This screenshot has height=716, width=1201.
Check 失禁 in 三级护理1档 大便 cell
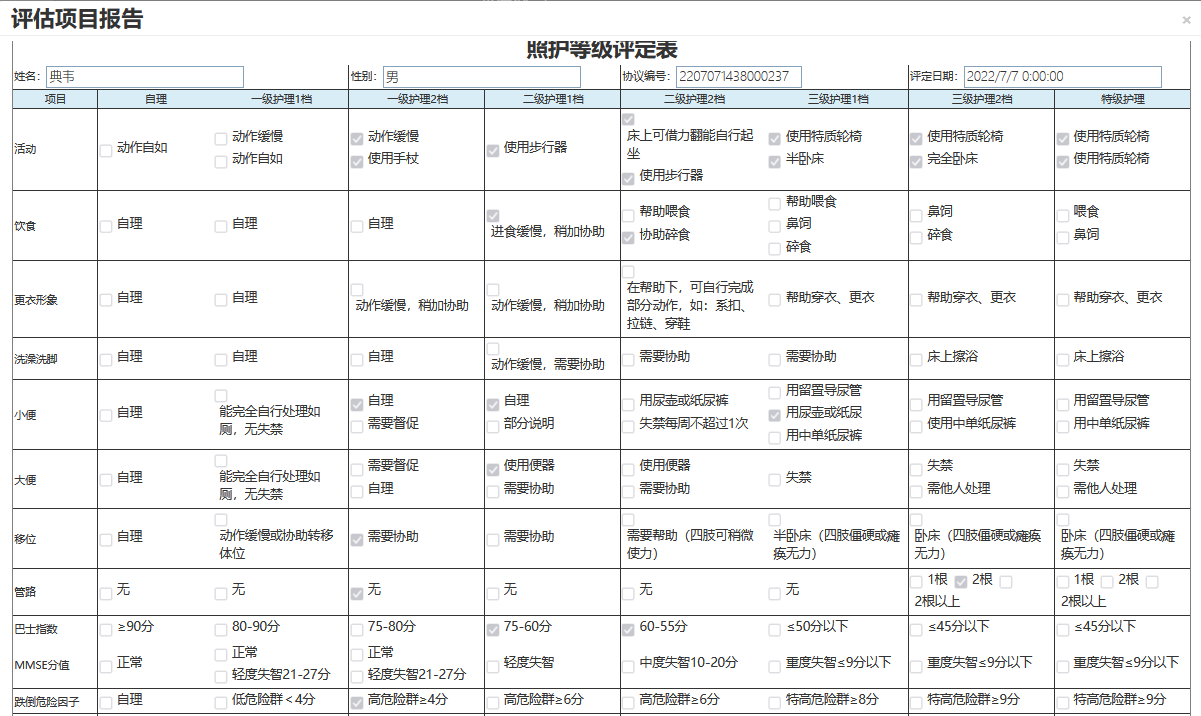tap(775, 480)
